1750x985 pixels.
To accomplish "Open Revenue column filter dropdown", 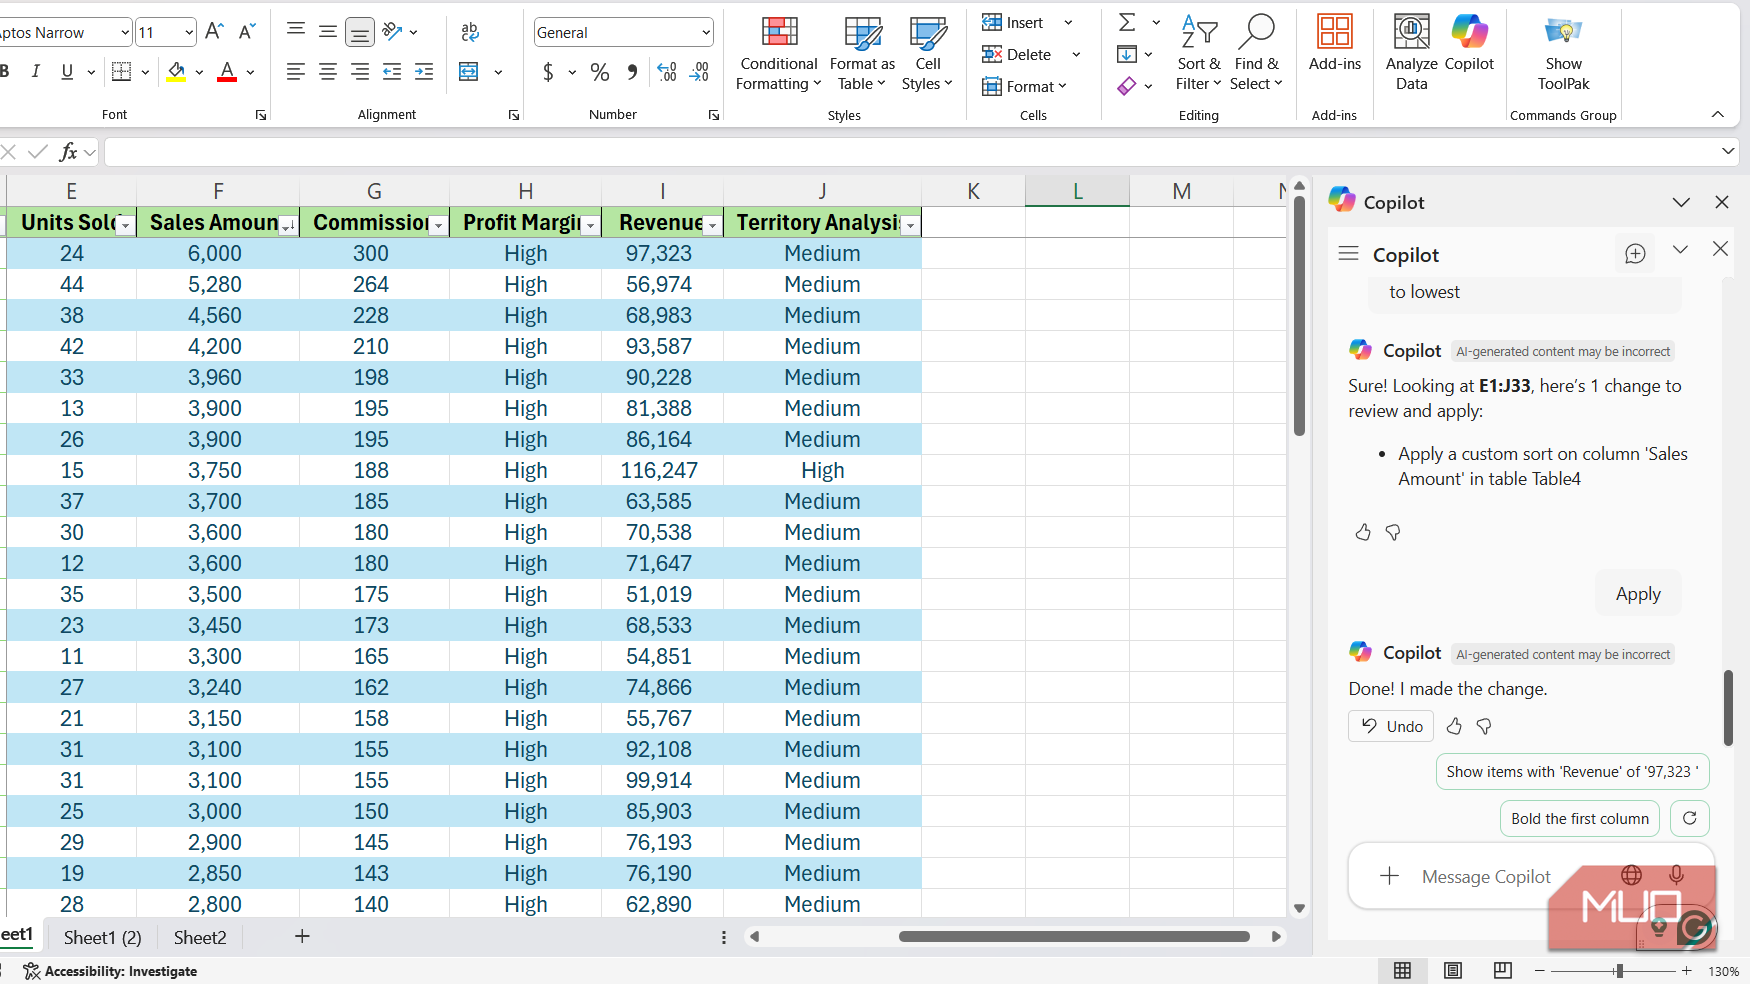I will [712, 226].
